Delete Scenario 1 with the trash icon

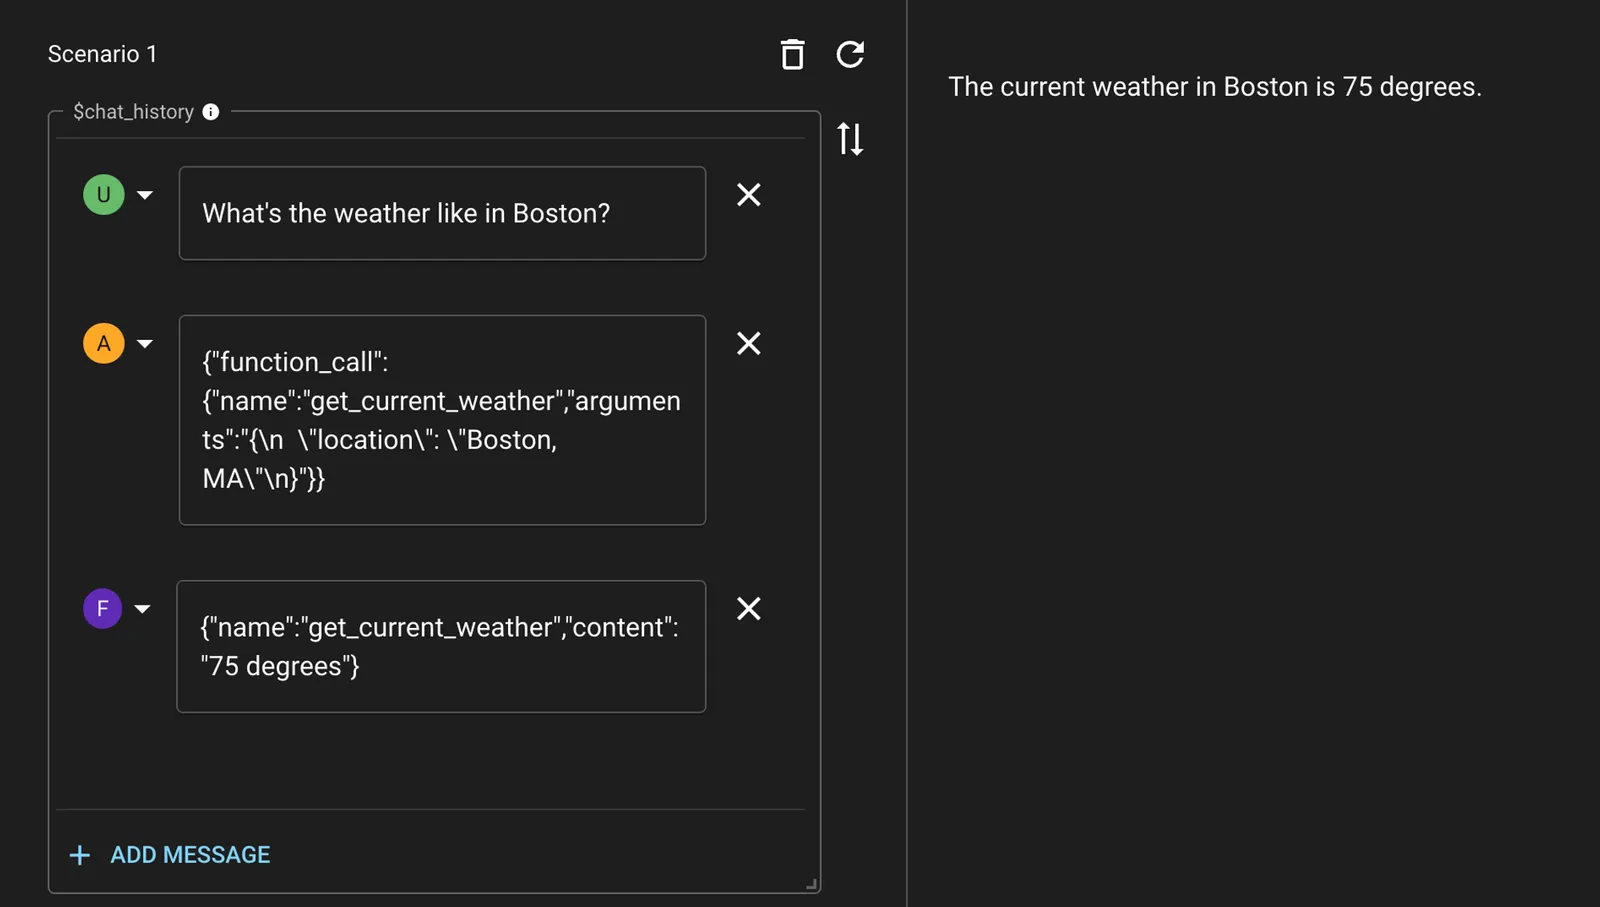[792, 54]
